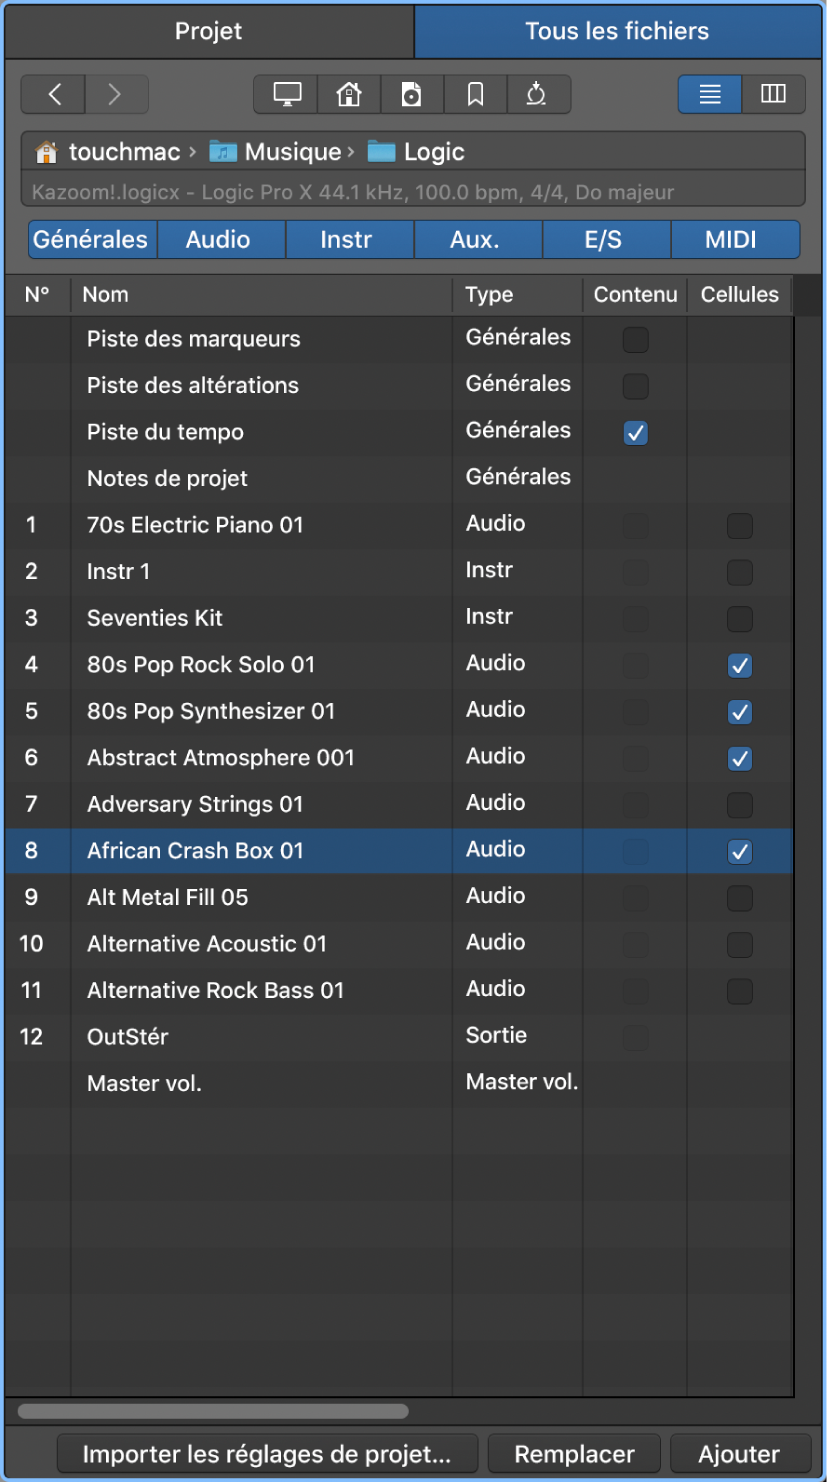The width and height of the screenshot is (827, 1484).
Task: Click the back navigation arrow
Action: [x=53, y=94]
